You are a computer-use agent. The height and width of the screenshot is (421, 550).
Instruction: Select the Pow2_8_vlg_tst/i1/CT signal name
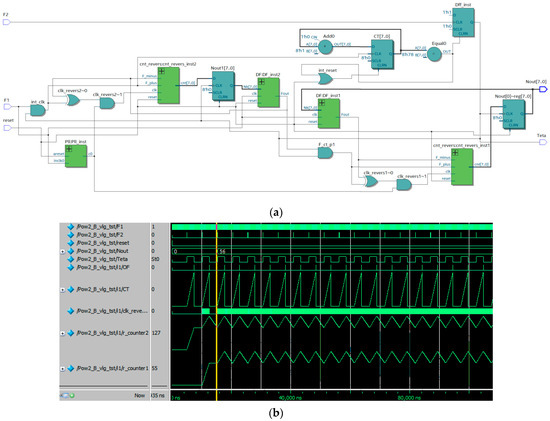pos(103,289)
